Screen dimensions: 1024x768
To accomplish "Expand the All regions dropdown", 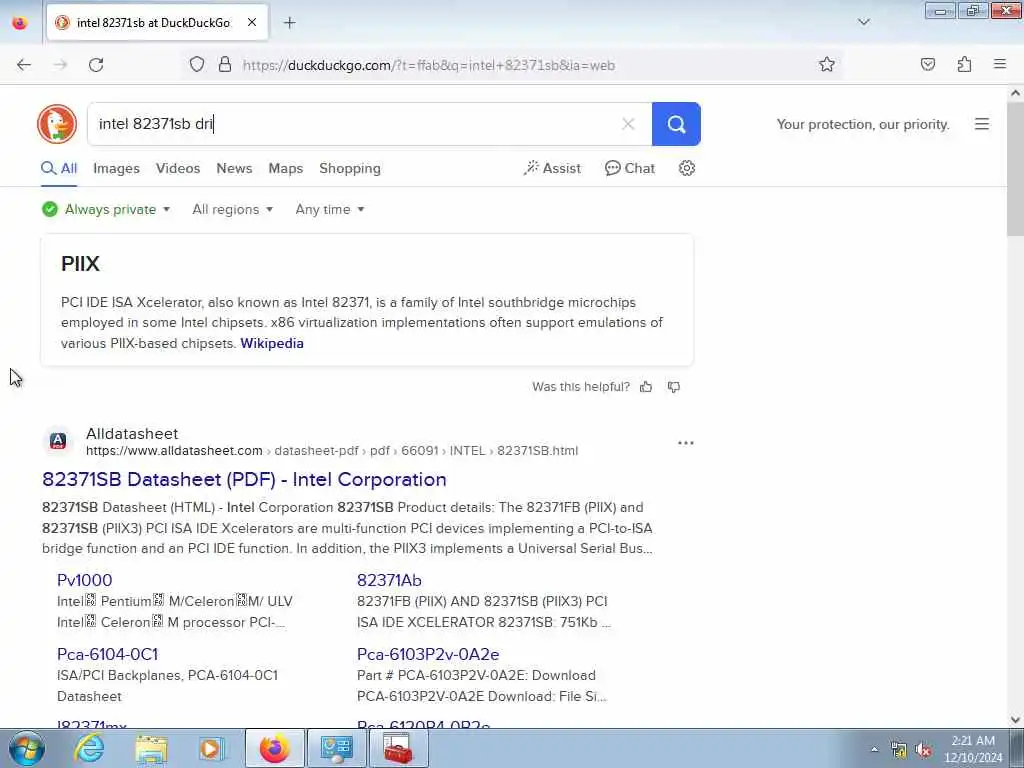I will 232,210.
